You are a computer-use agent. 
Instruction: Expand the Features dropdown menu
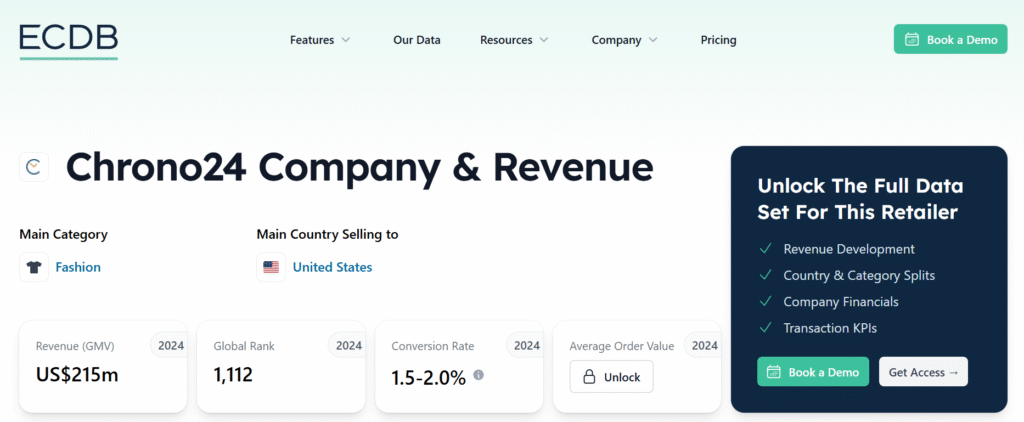pyautogui.click(x=320, y=40)
